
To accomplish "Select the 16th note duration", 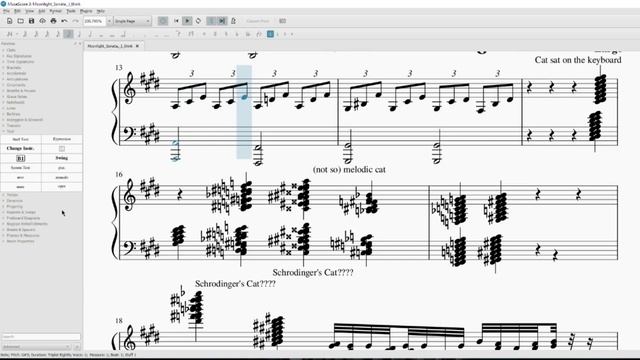I will point(47,34).
